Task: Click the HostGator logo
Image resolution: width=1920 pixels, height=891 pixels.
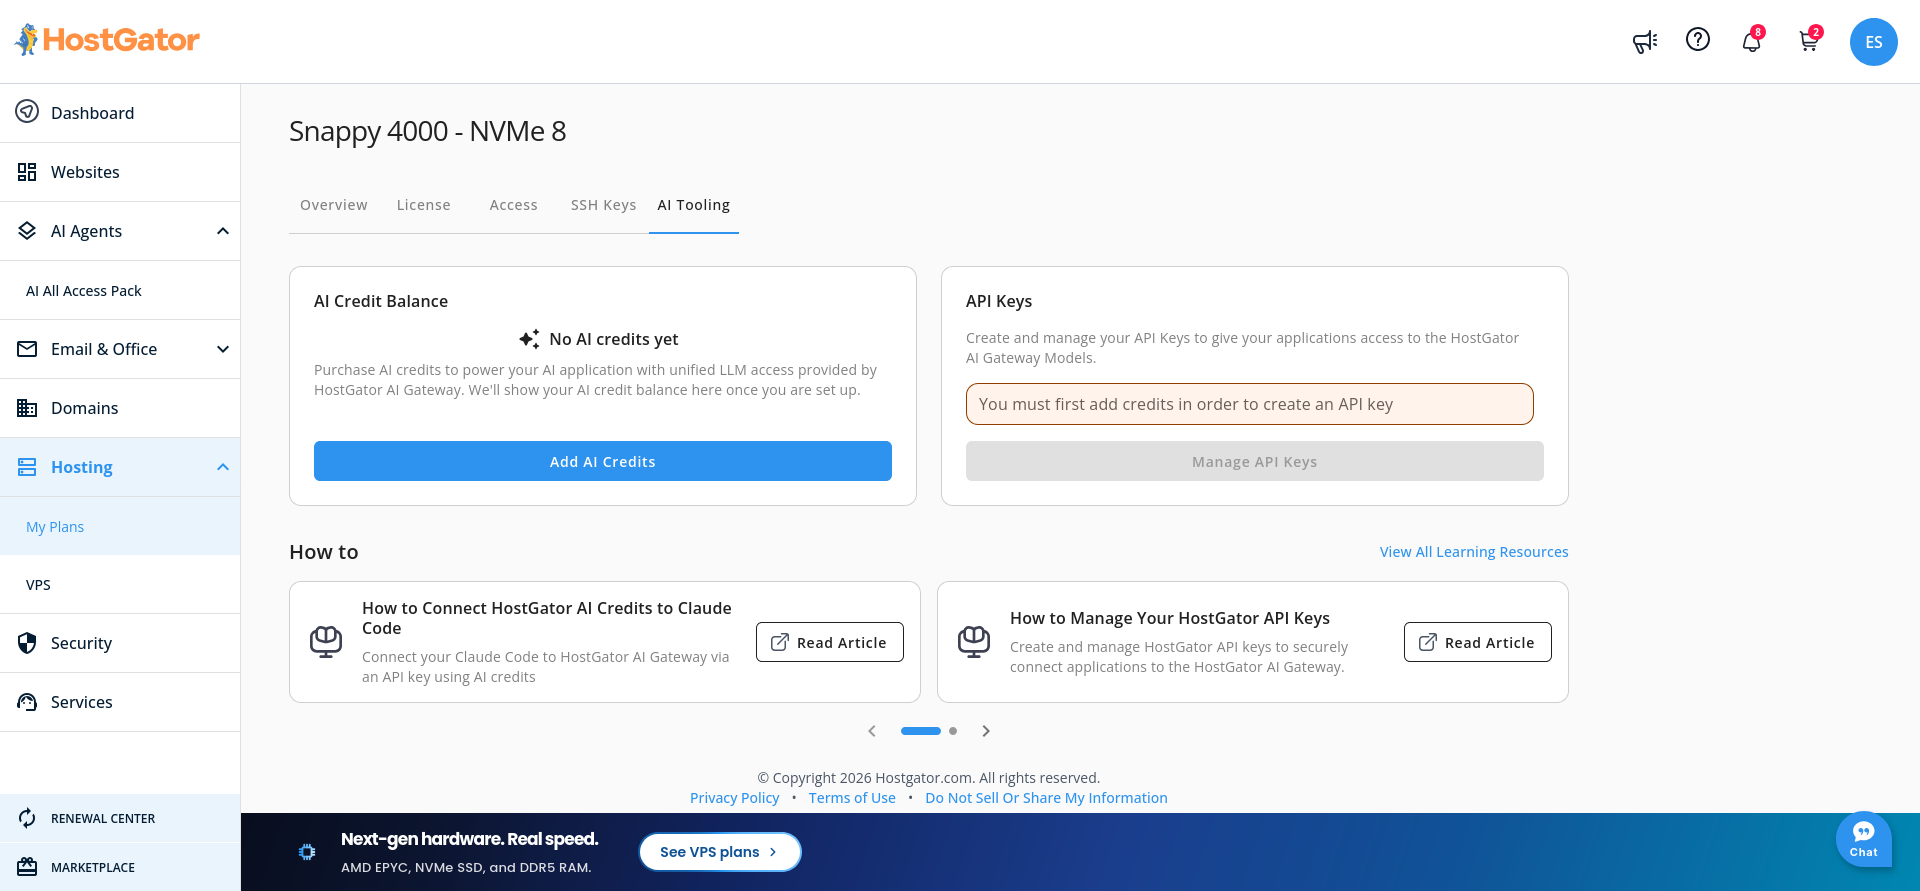Action: point(107,40)
